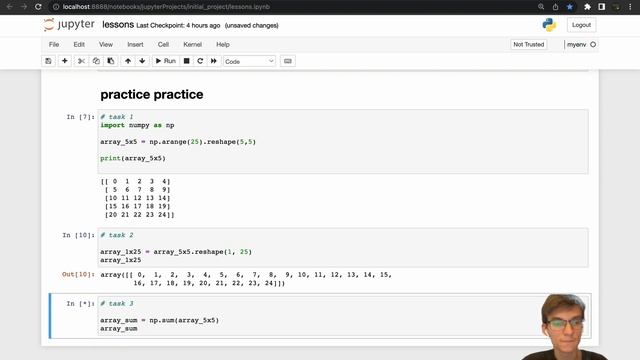Click the task 2 code cell

click(343, 248)
